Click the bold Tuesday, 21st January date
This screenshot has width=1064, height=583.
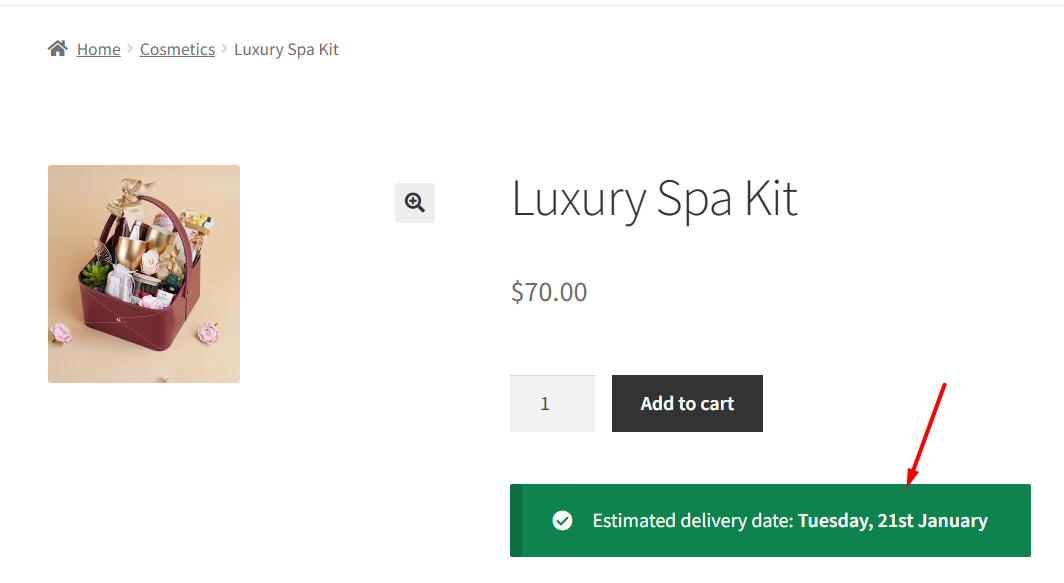892,521
